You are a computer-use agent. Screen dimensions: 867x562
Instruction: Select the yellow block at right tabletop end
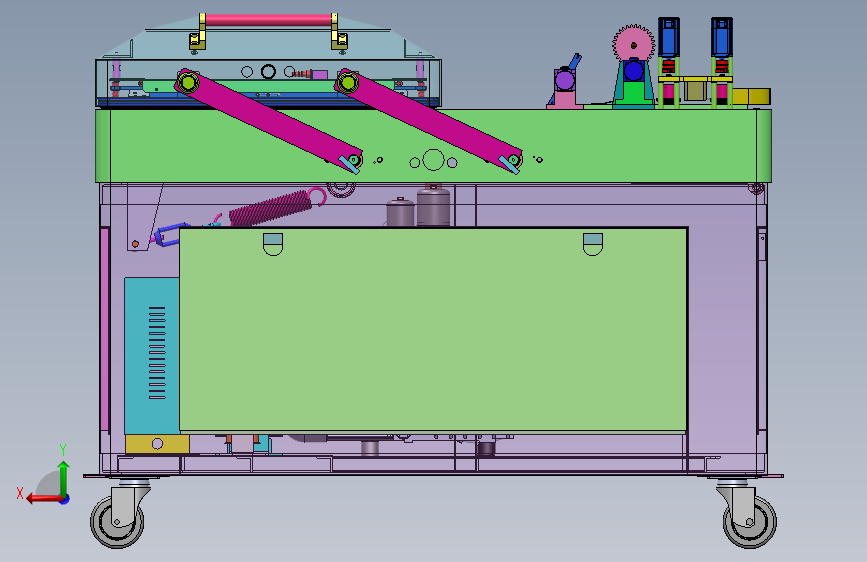tap(751, 96)
